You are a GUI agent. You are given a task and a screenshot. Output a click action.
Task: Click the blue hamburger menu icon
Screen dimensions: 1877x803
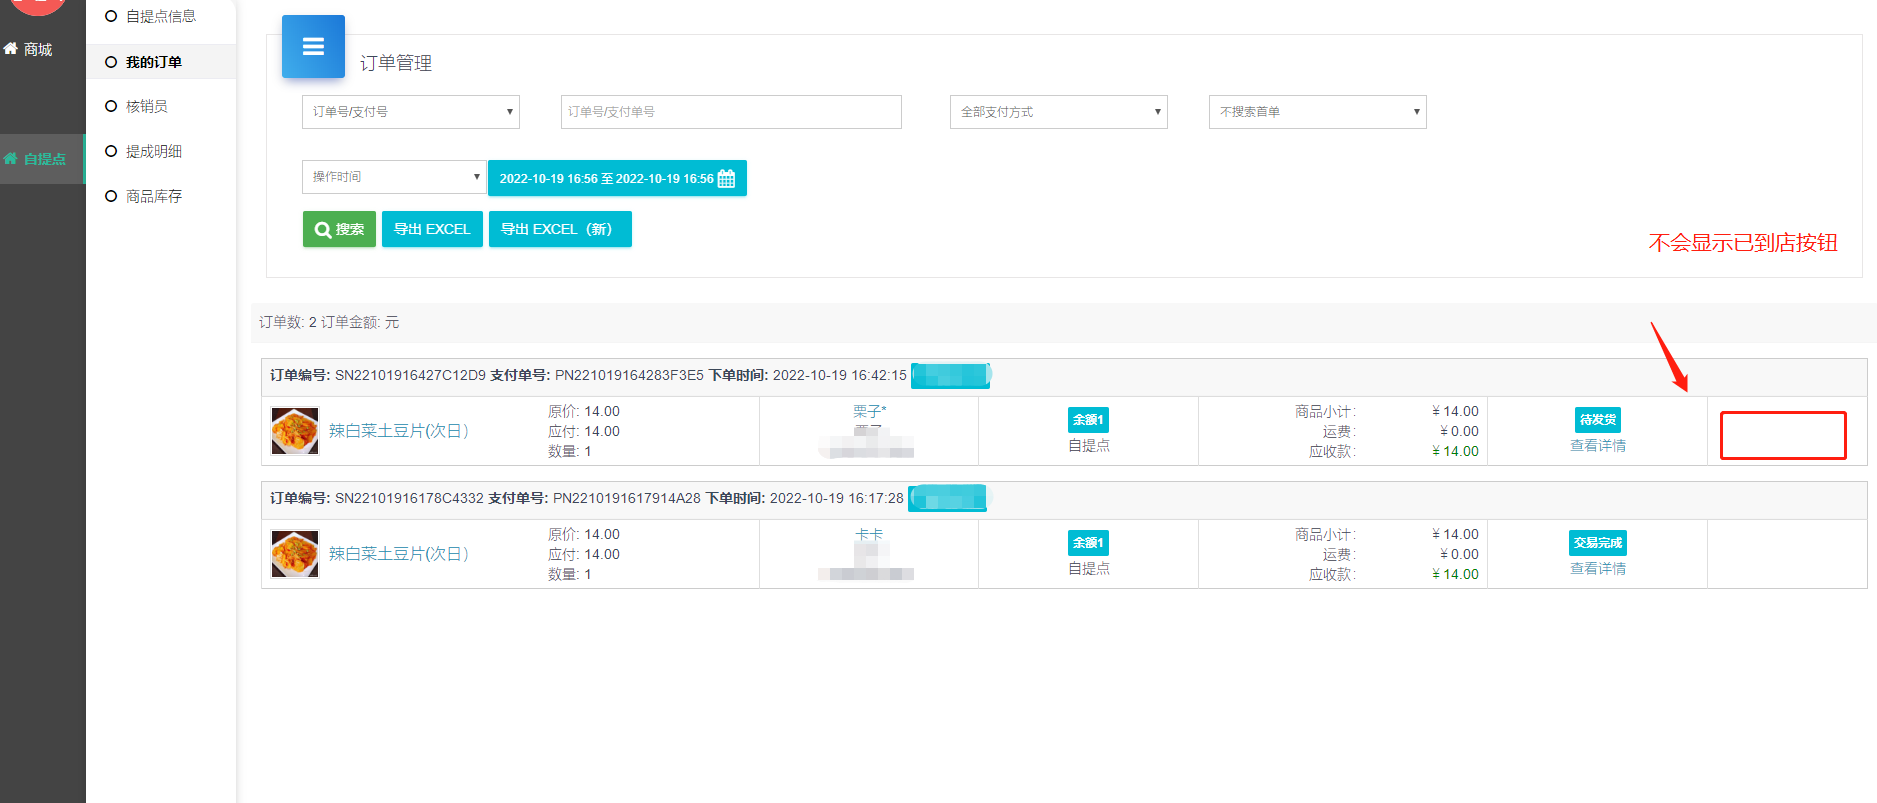coord(313,46)
